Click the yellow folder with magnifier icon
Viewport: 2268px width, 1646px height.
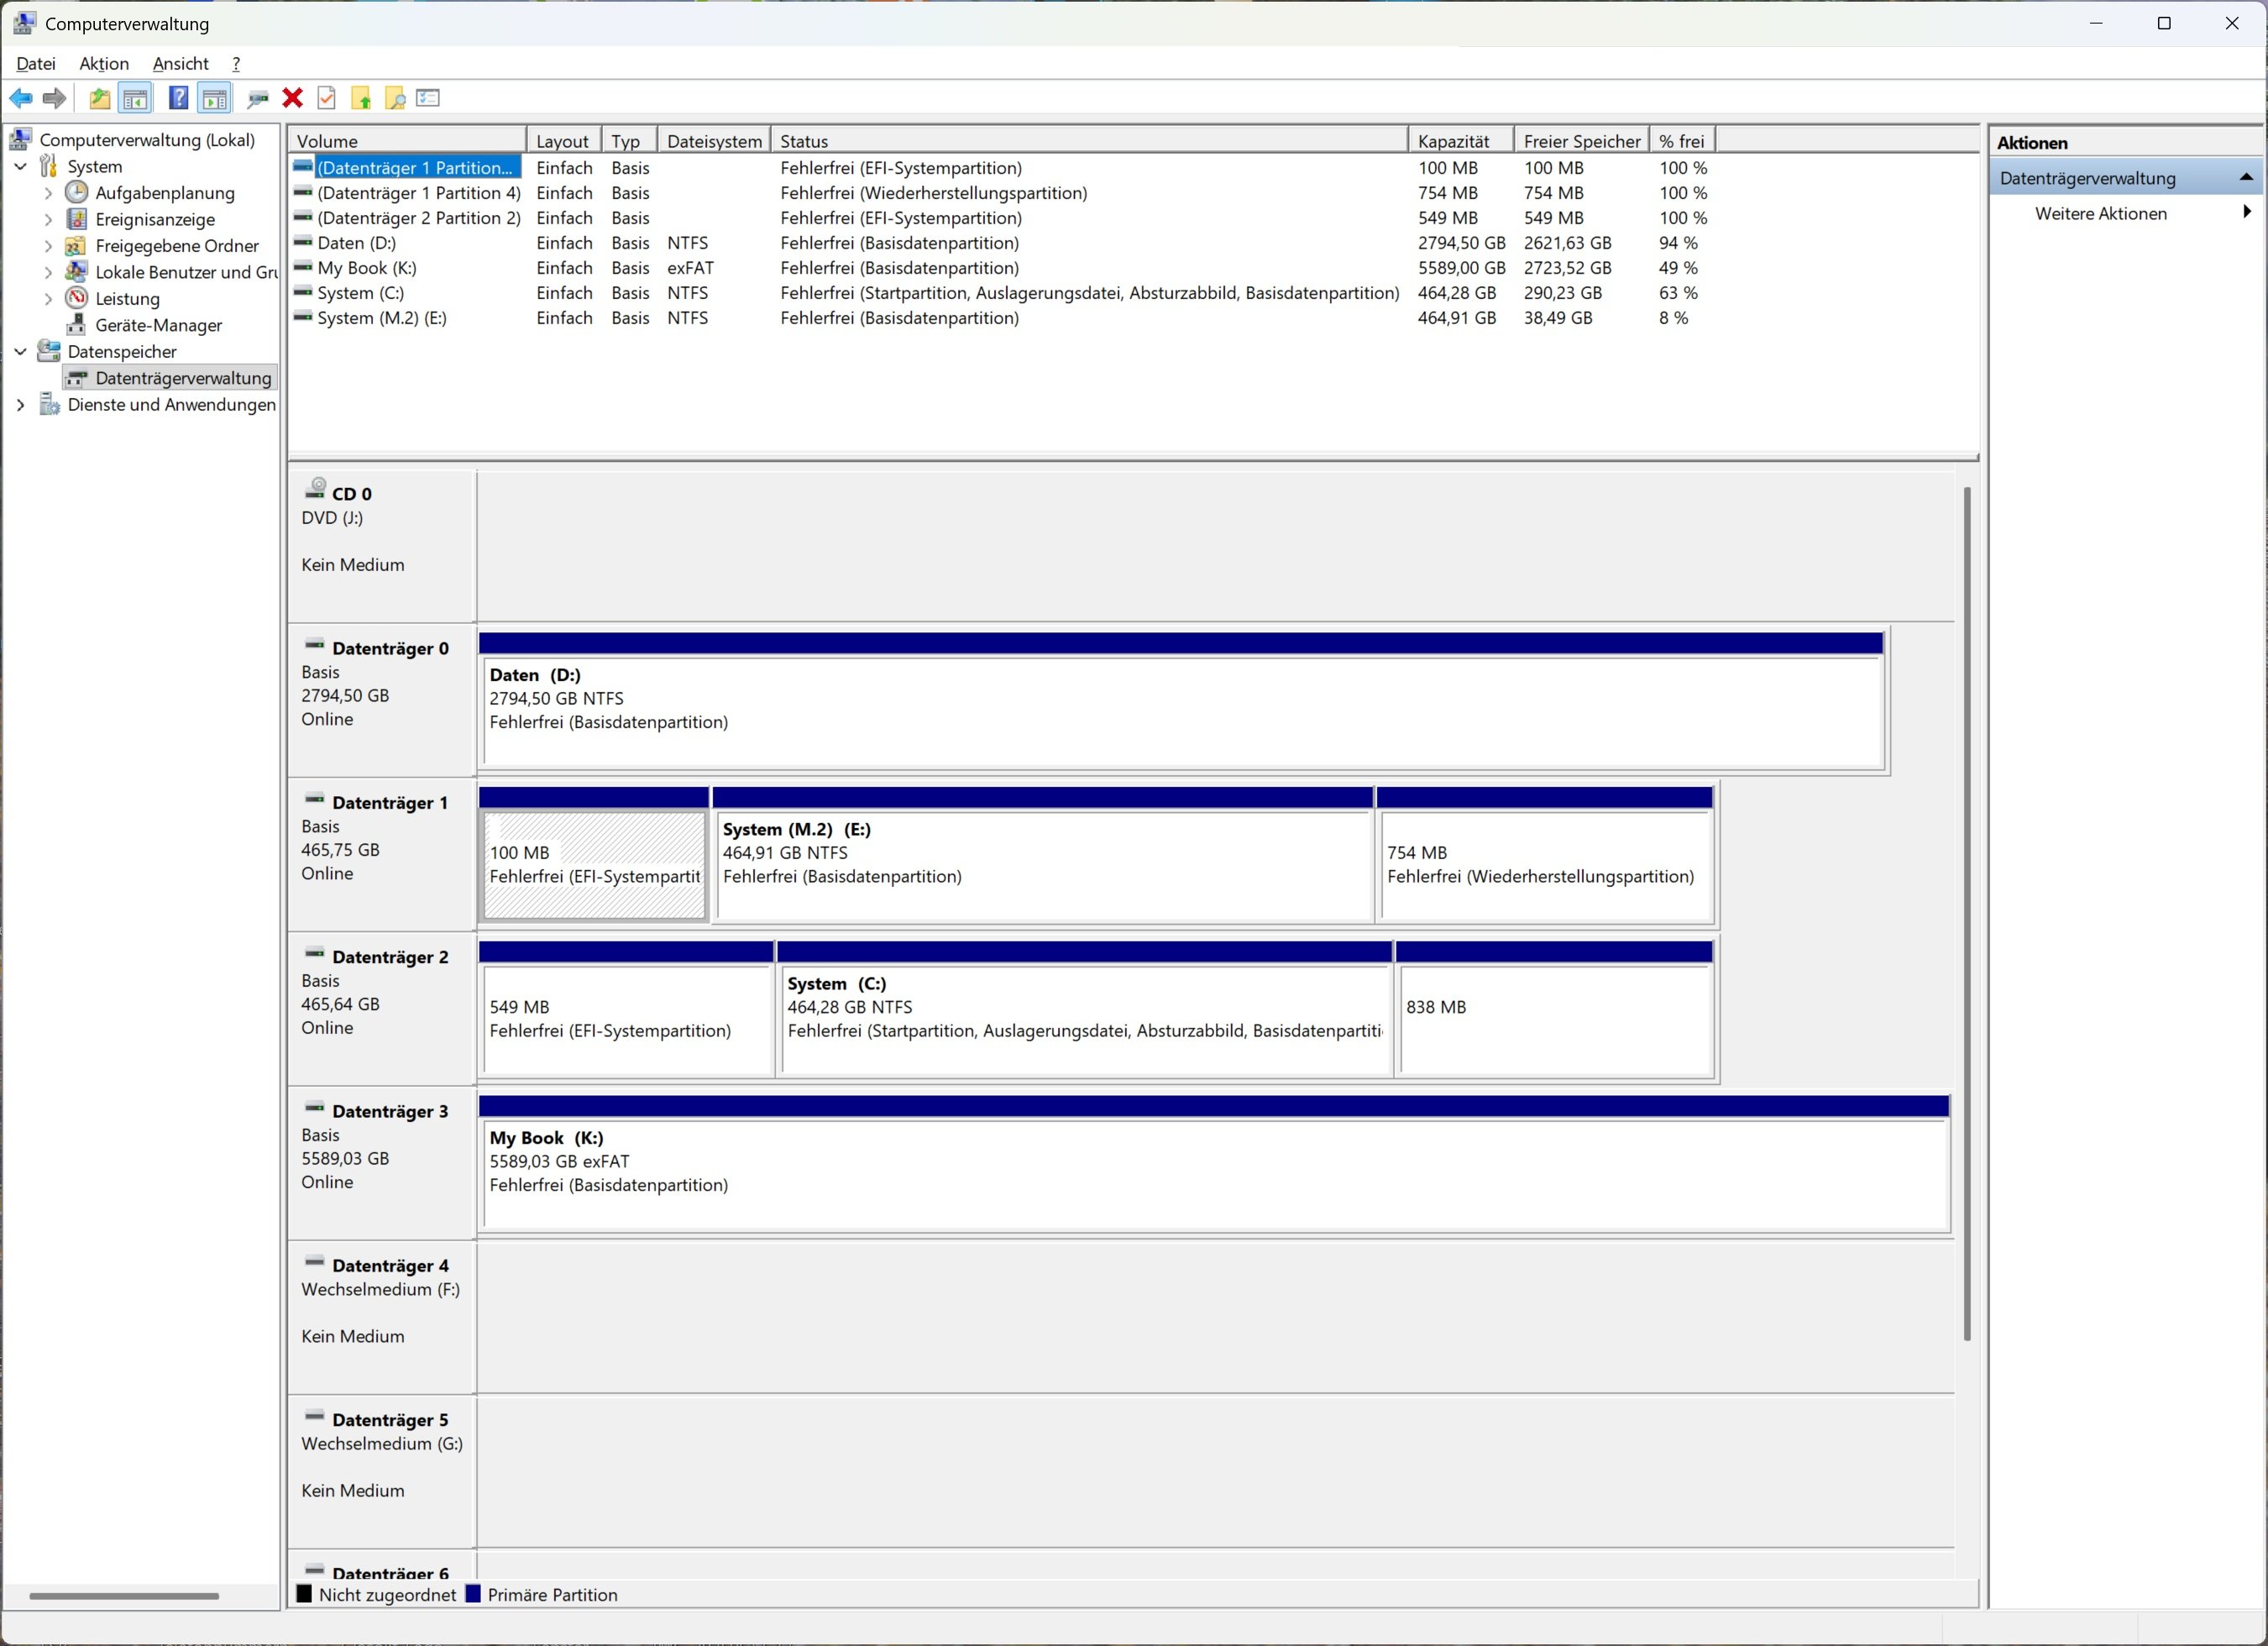click(395, 98)
